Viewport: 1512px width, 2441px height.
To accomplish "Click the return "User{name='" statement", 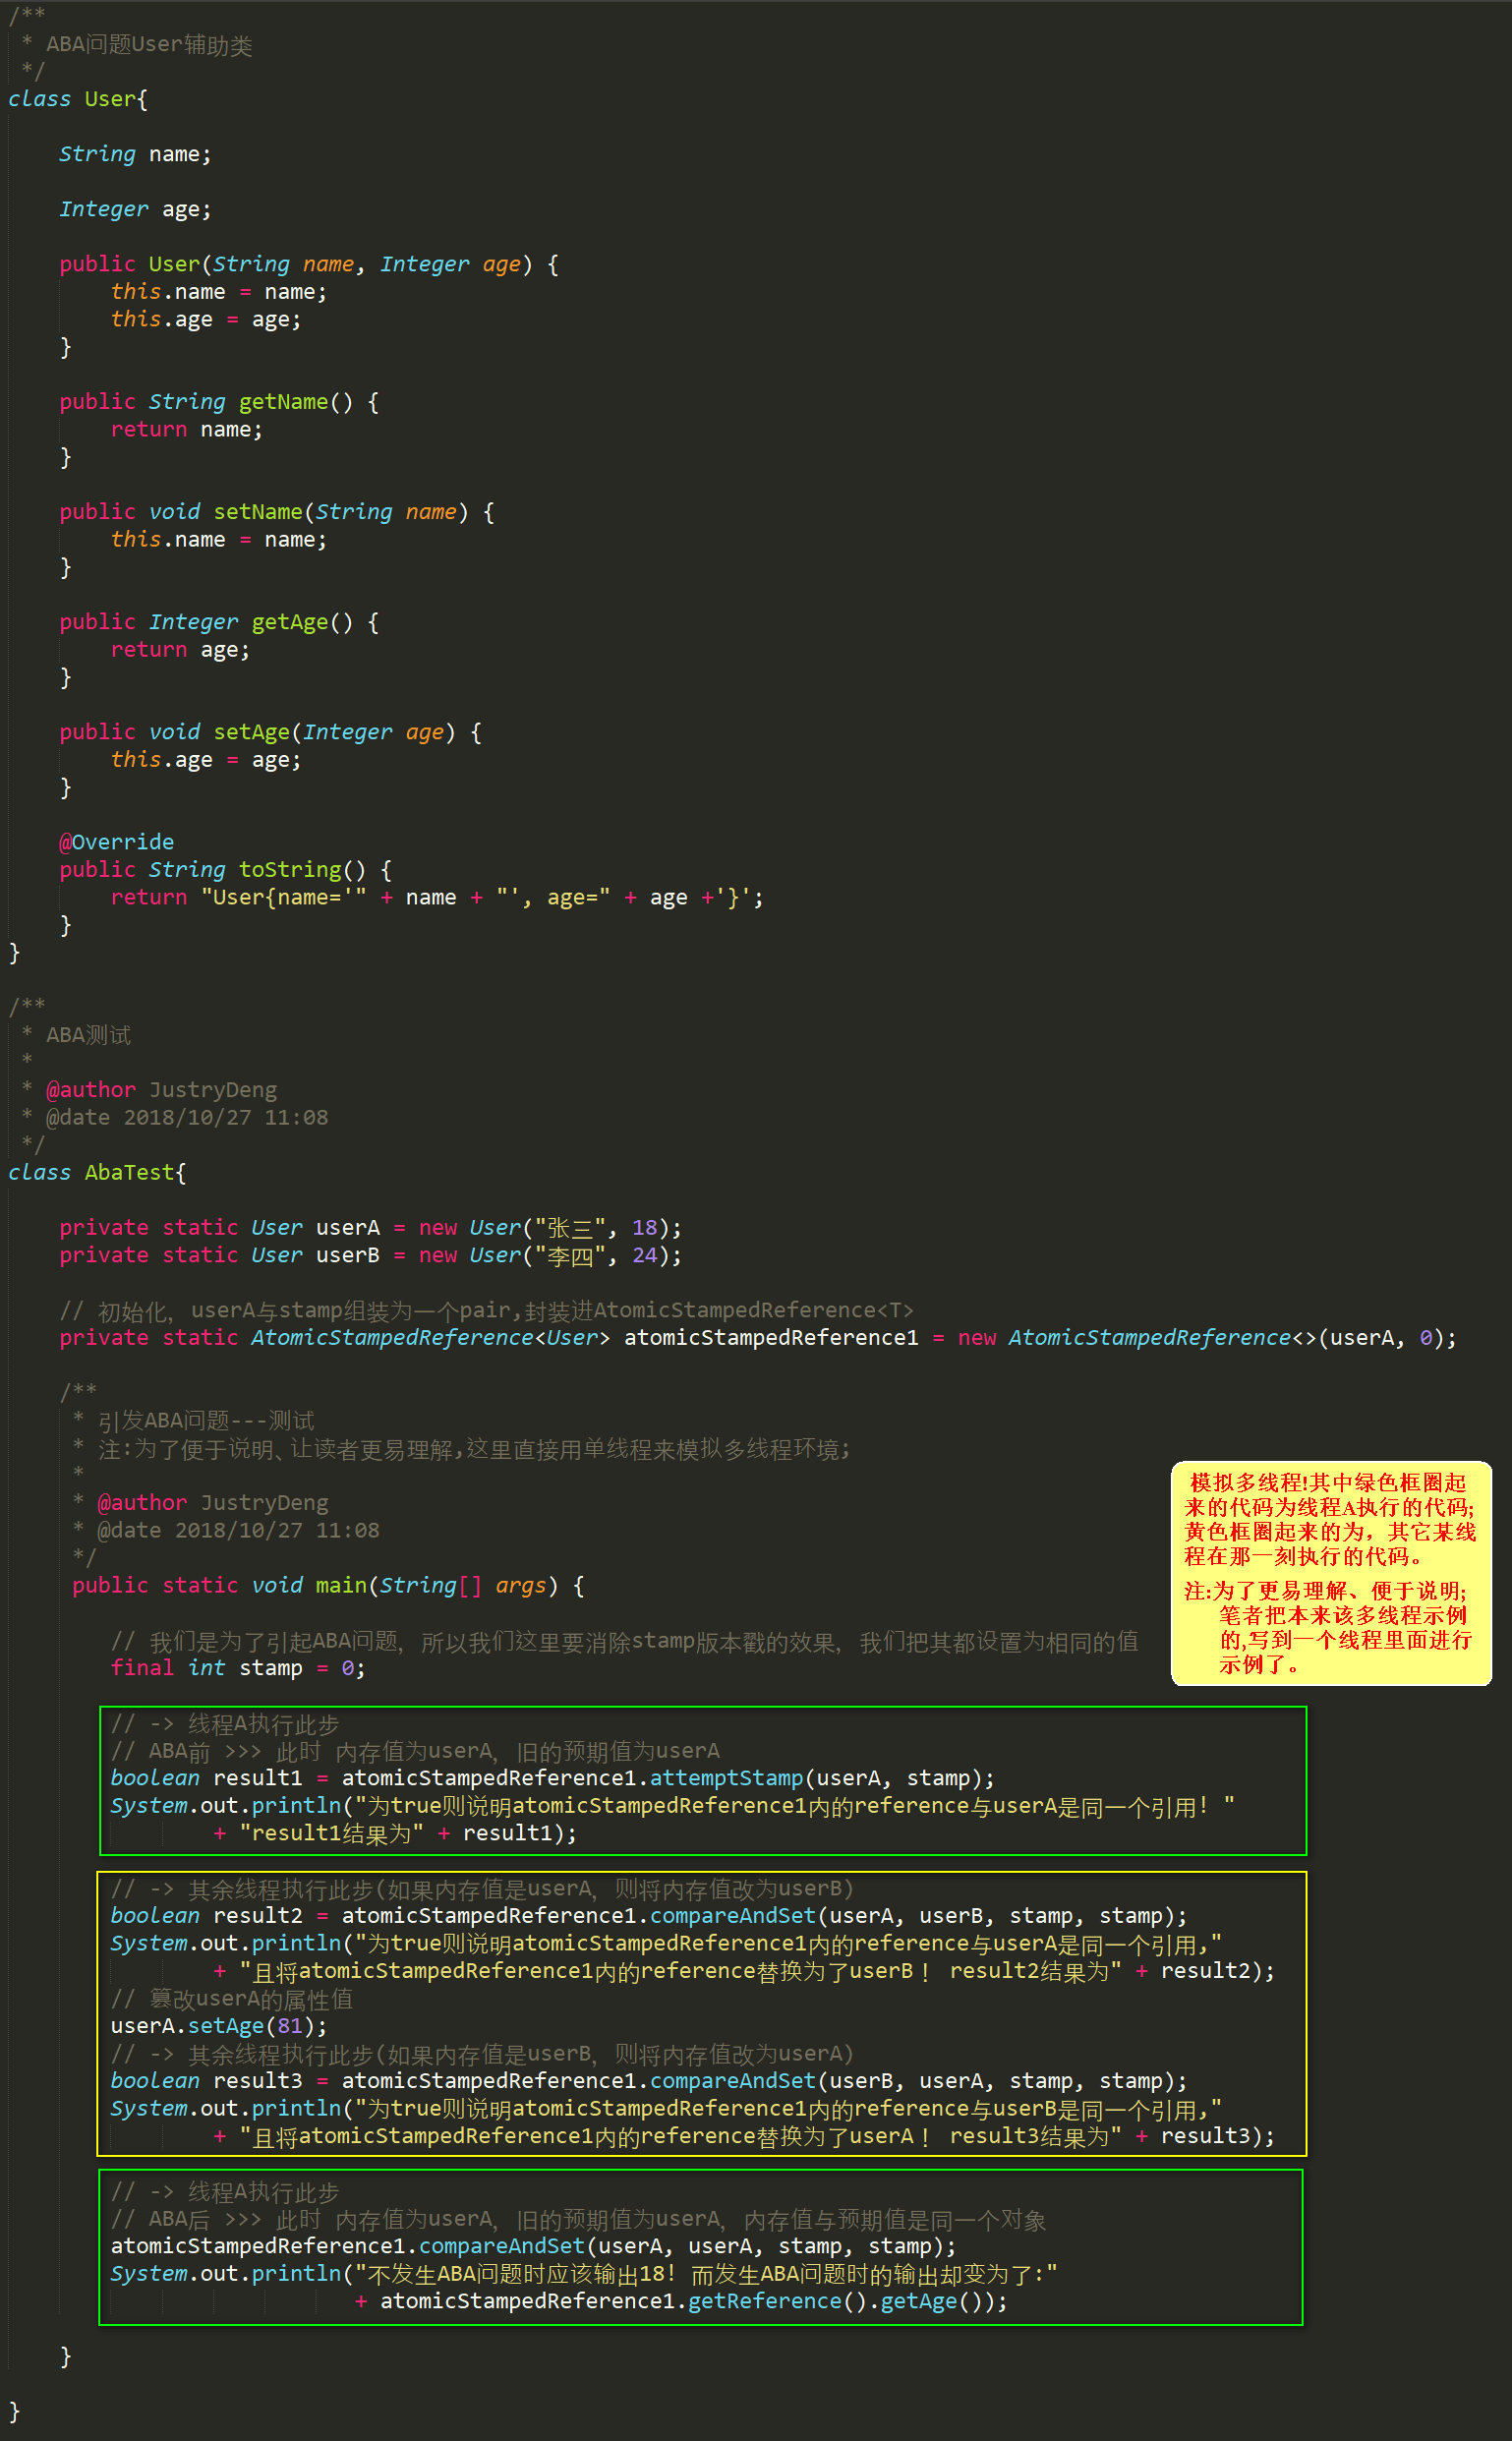I will pos(437,897).
